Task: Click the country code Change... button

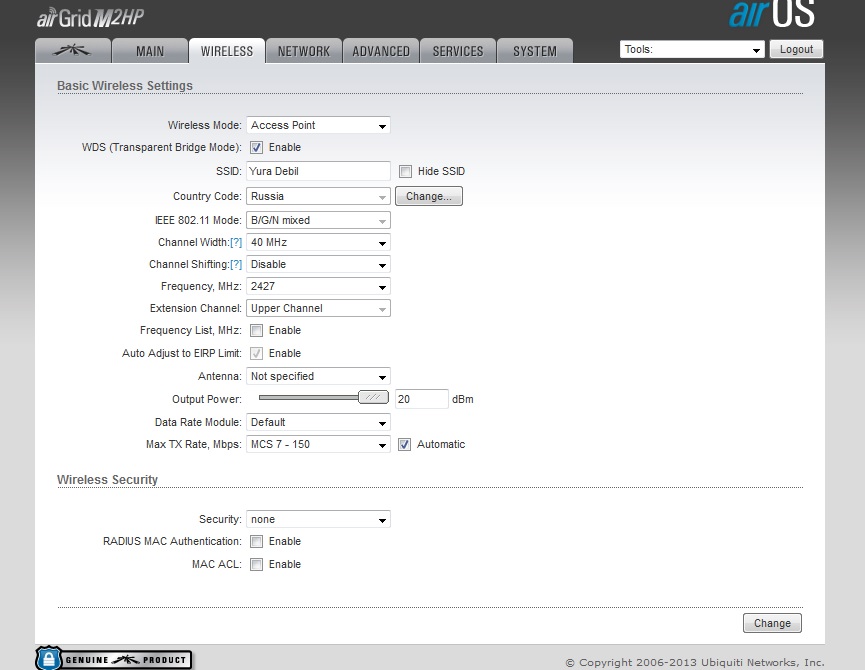Action: point(429,196)
